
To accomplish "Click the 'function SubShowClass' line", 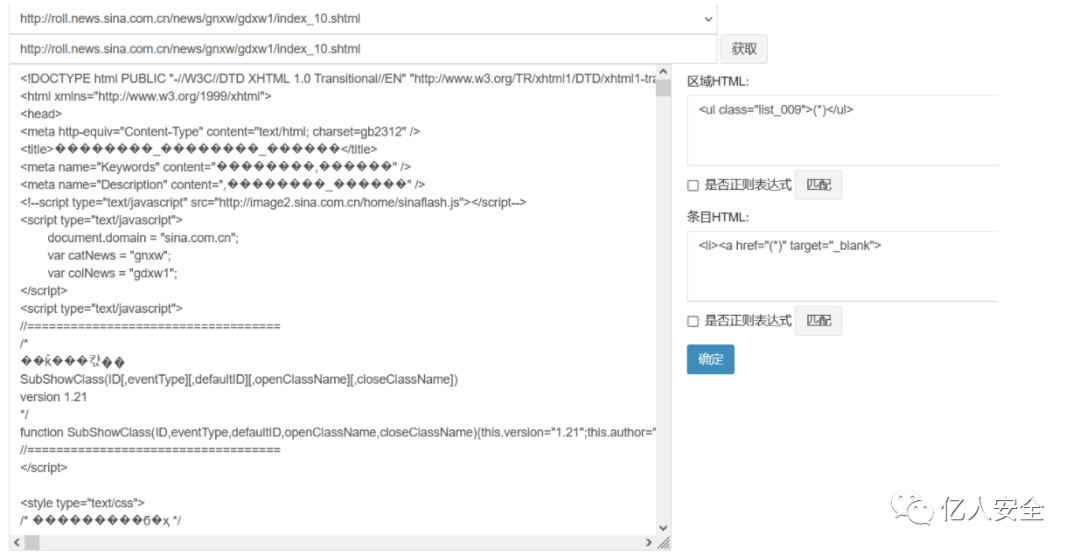I will point(338,432).
